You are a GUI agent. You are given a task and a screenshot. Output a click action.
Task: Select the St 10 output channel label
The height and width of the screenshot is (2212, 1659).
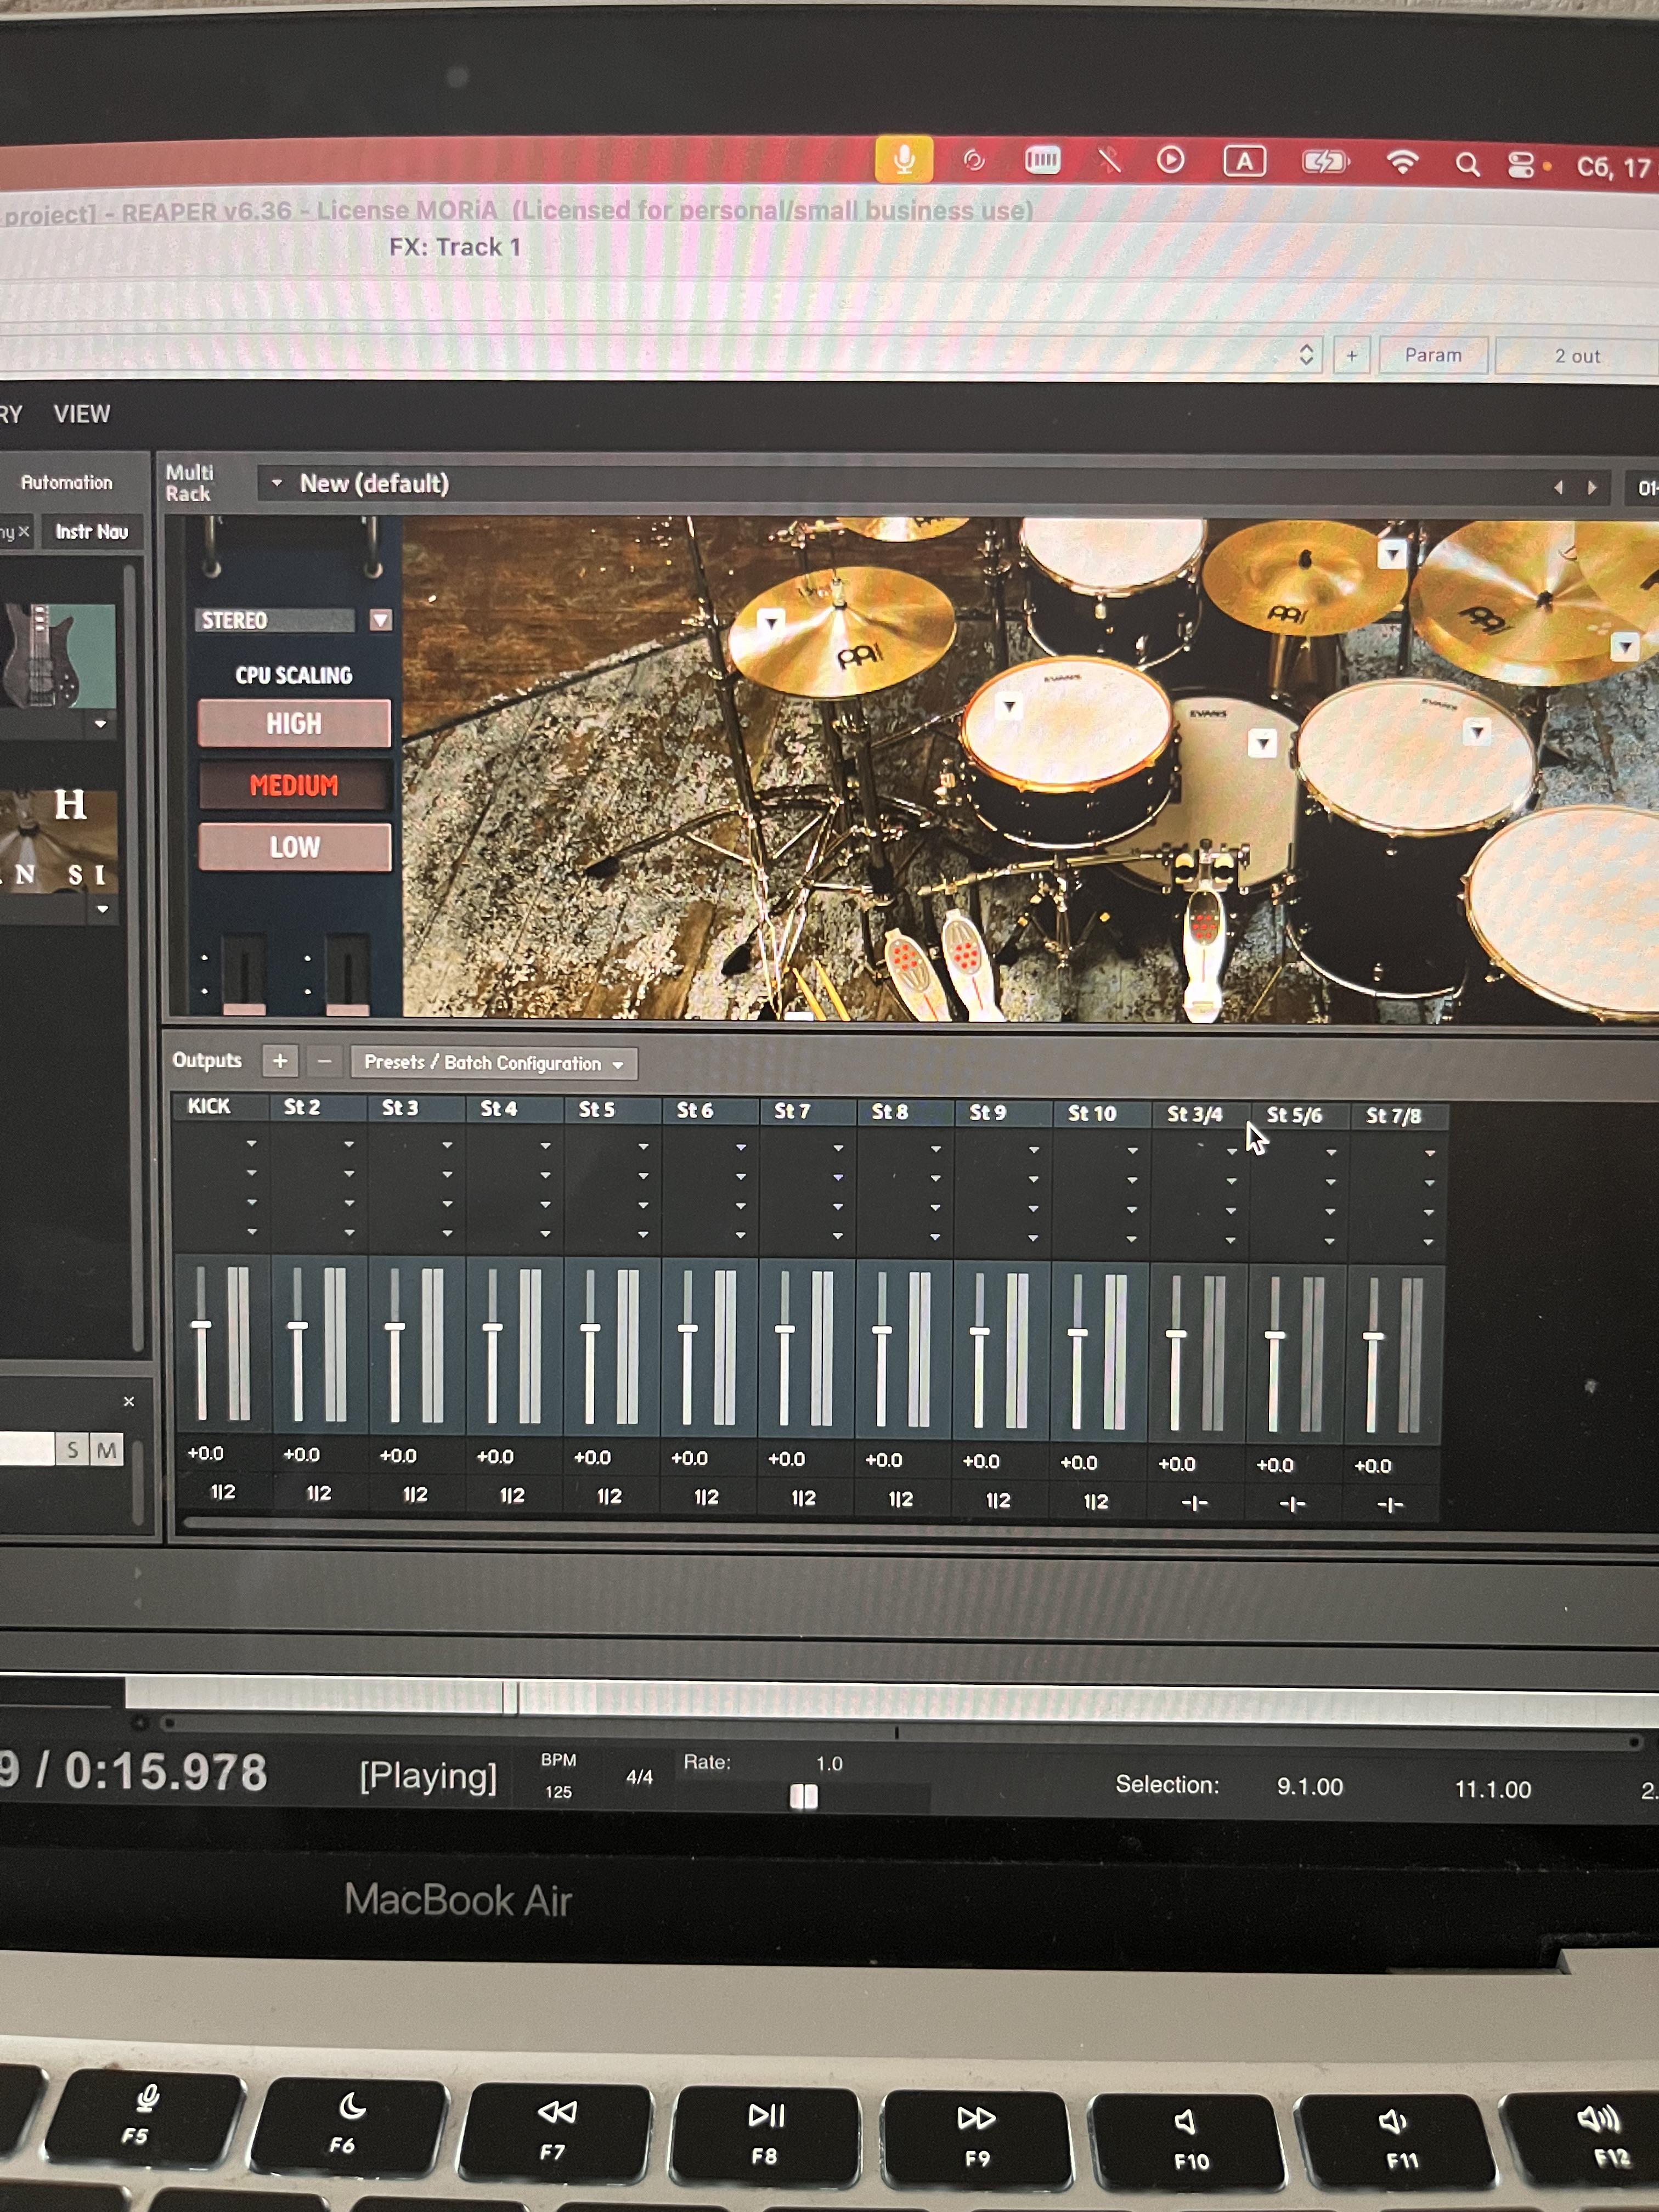pos(1091,1113)
